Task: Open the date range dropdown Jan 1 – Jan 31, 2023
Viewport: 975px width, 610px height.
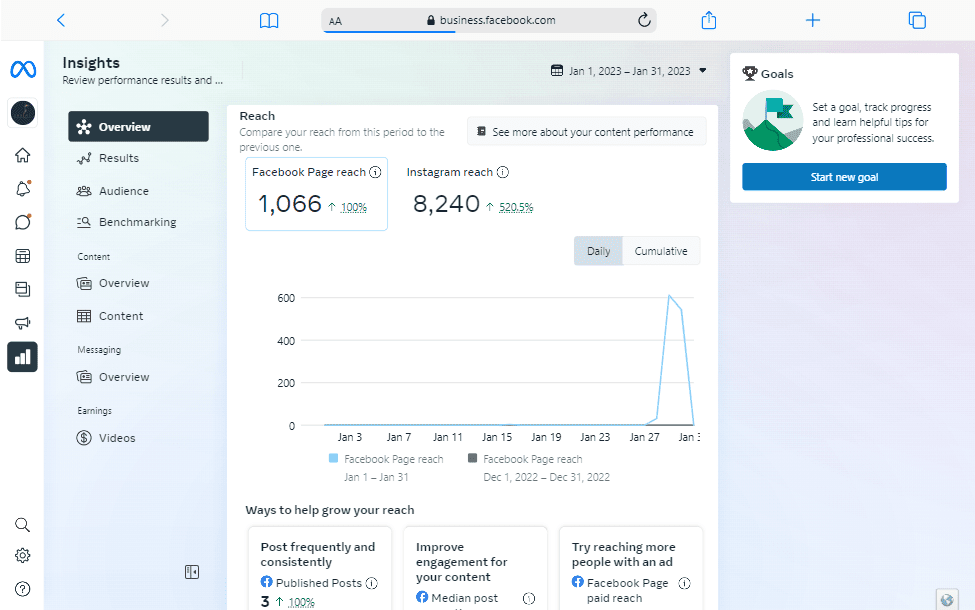Action: point(629,71)
